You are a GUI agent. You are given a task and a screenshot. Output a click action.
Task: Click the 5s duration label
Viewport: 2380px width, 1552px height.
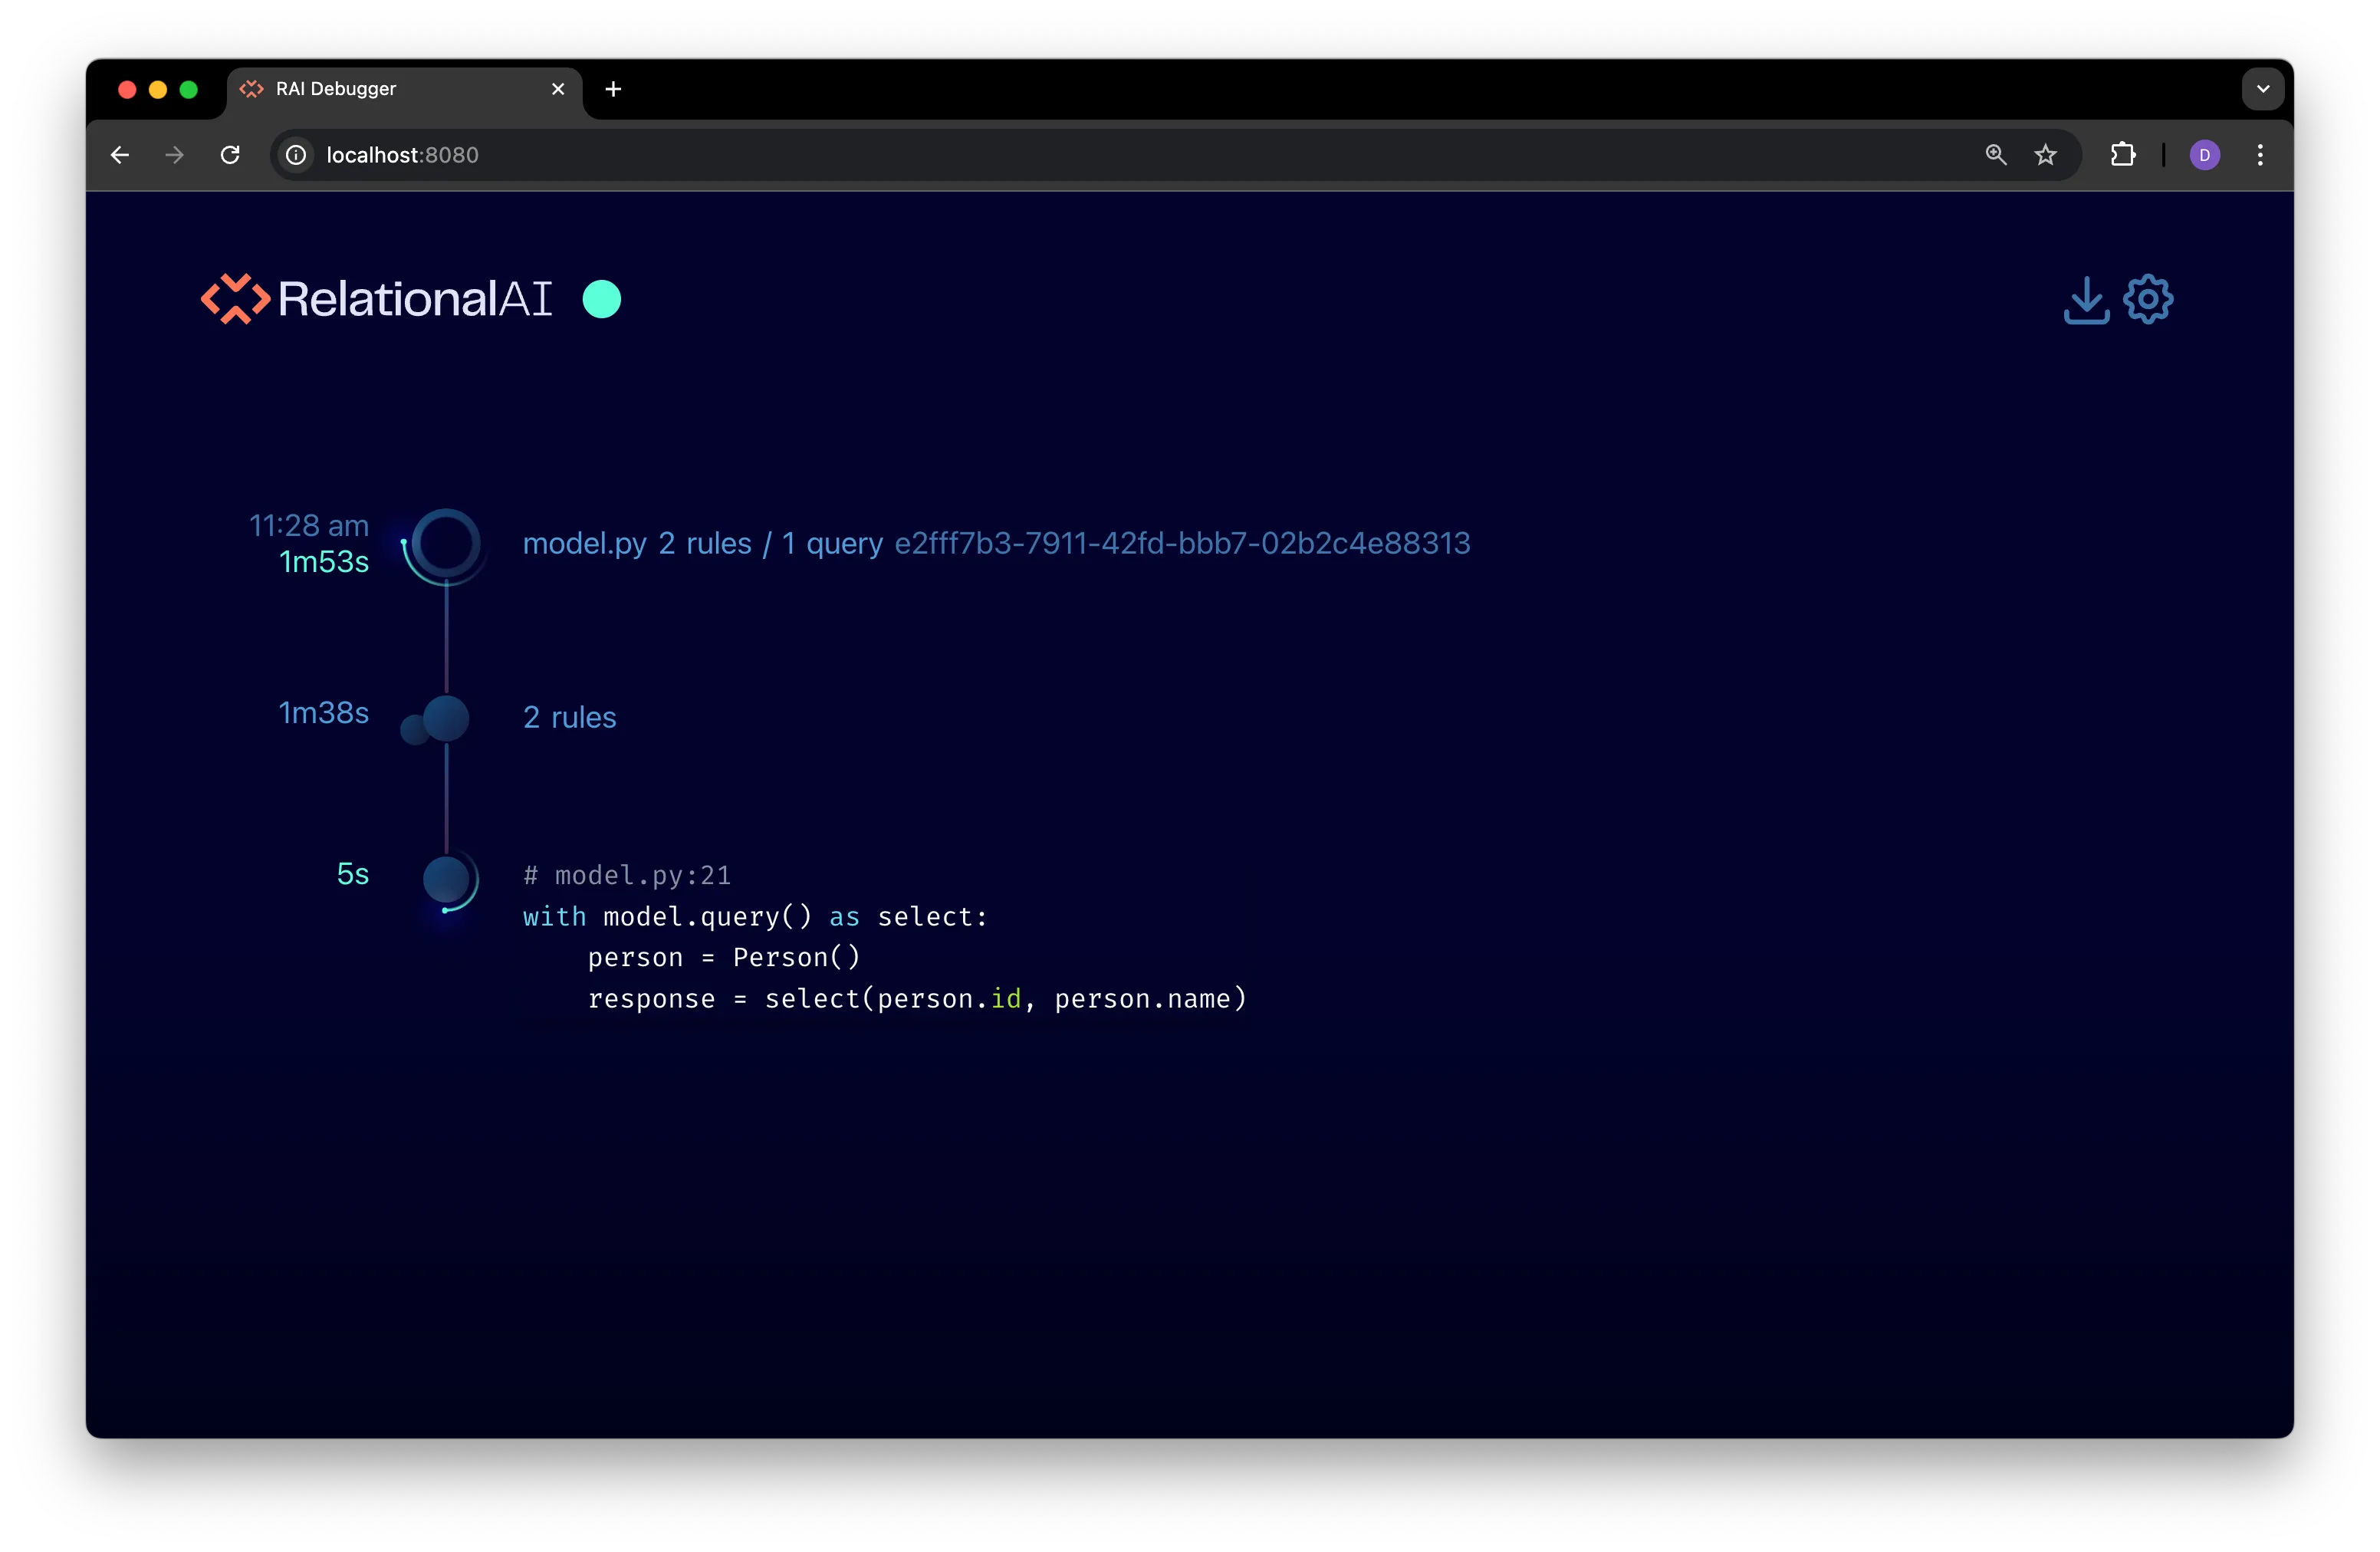point(353,874)
